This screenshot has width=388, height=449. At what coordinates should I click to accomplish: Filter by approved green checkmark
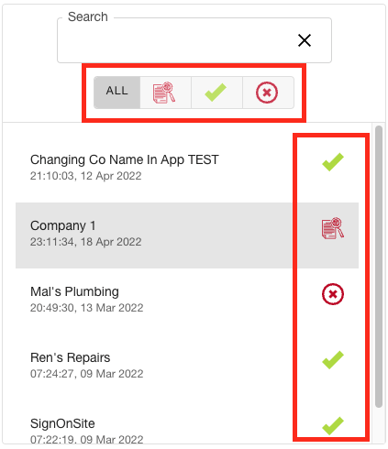coord(217,92)
